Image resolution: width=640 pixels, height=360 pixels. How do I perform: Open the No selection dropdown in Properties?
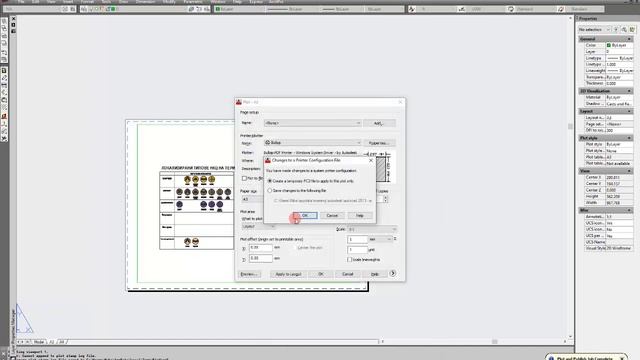594,29
